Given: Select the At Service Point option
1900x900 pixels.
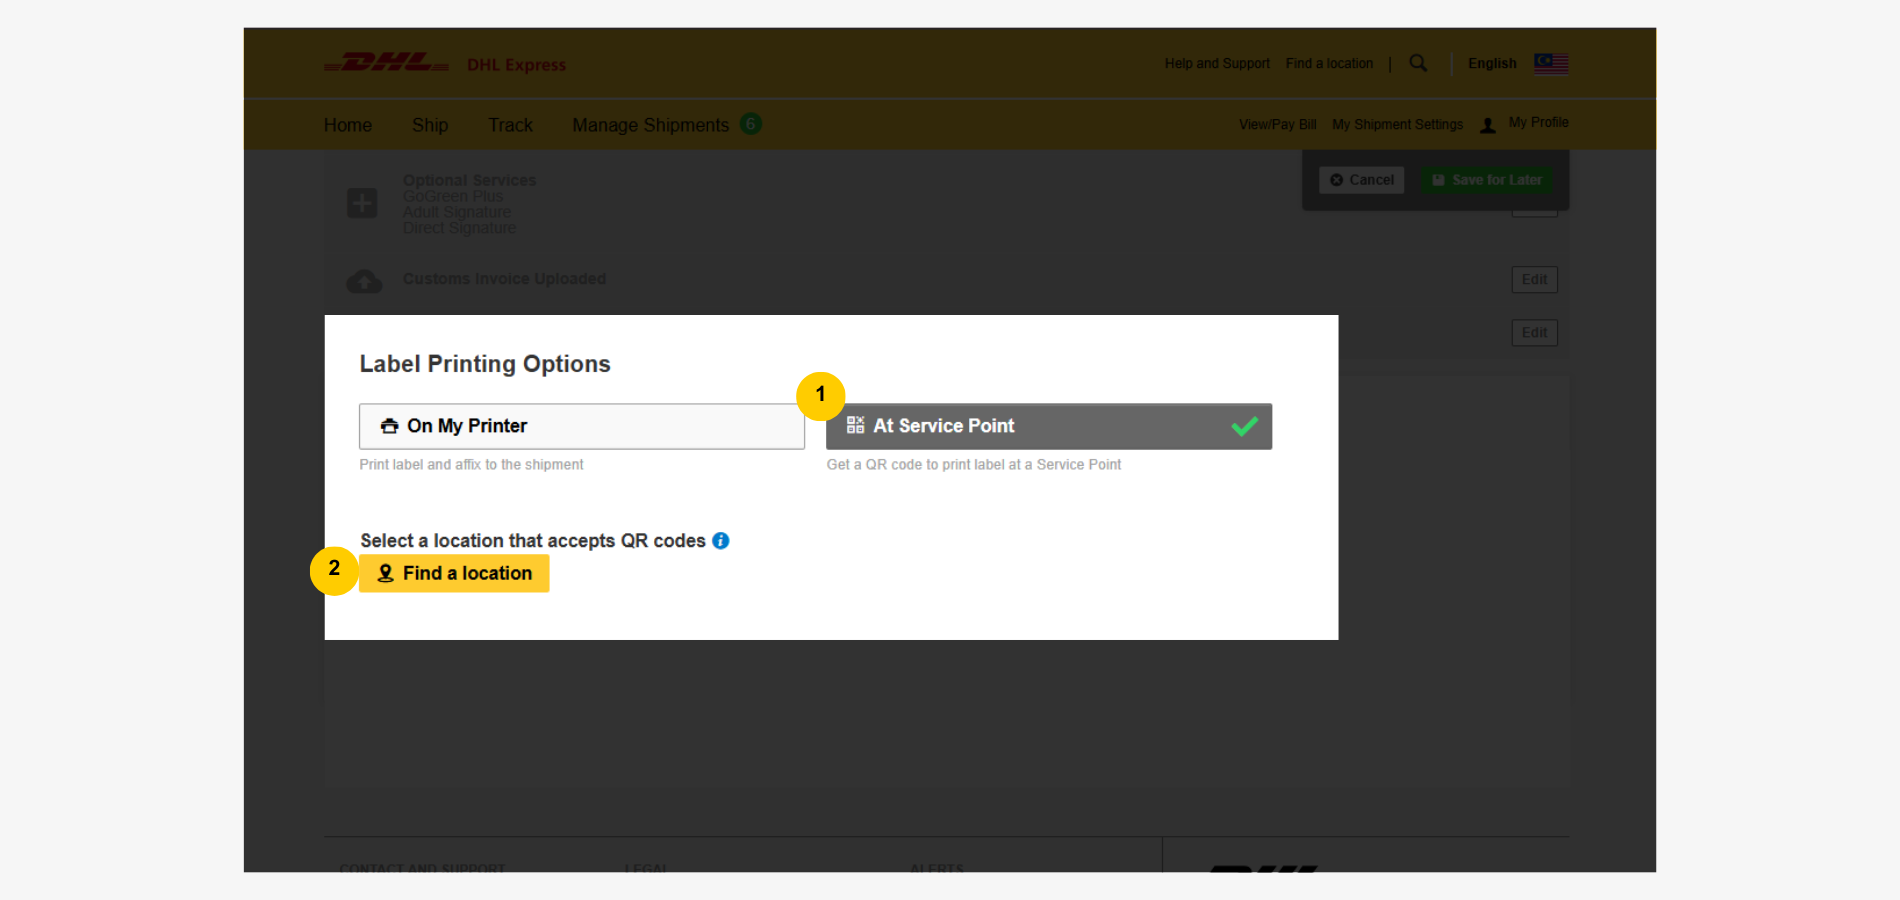Looking at the screenshot, I should 1049,426.
